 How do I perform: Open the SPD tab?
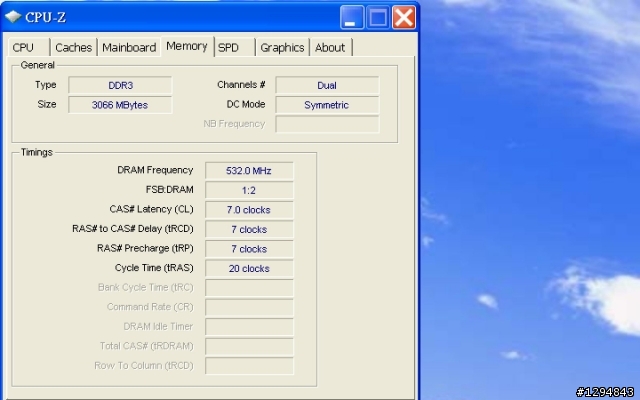235,47
